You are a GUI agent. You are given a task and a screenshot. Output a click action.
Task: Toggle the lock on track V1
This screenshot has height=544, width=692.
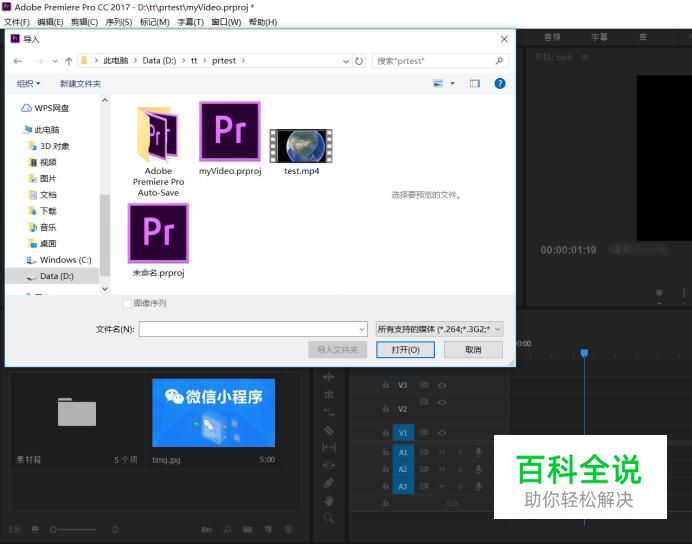tap(385, 433)
